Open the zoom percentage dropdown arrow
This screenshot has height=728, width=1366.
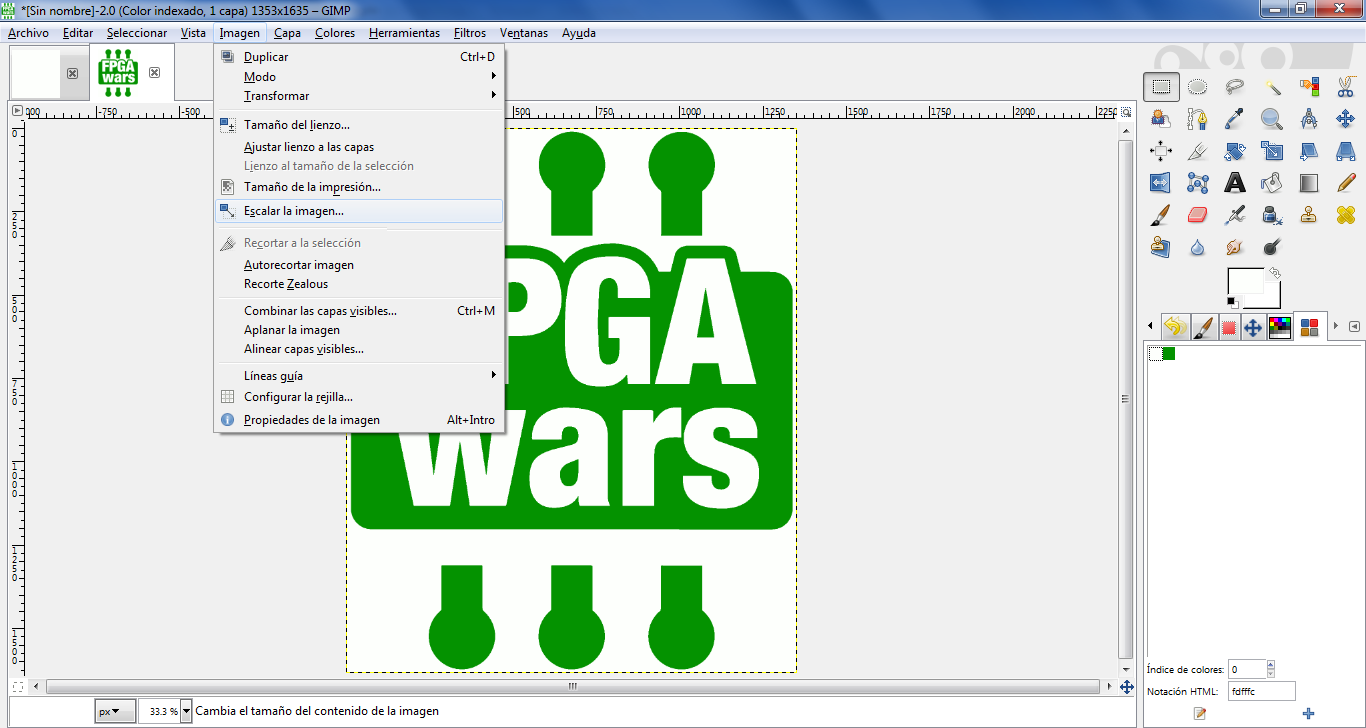186,711
